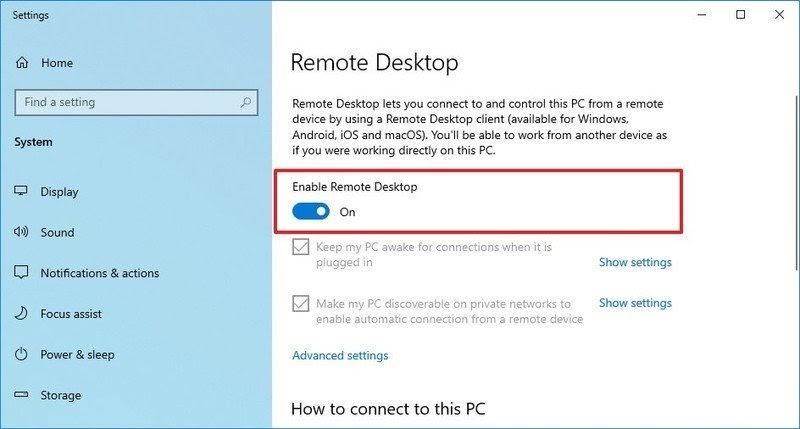Maximize the Settings window

pyautogui.click(x=740, y=15)
